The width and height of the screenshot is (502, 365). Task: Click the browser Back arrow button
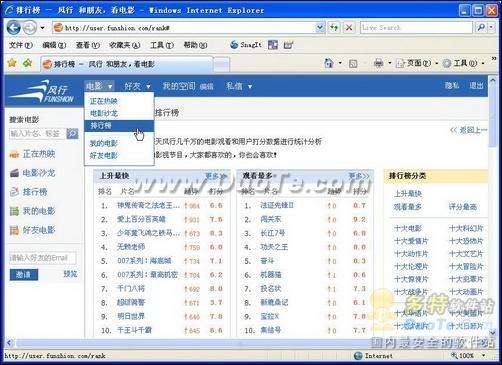point(14,28)
